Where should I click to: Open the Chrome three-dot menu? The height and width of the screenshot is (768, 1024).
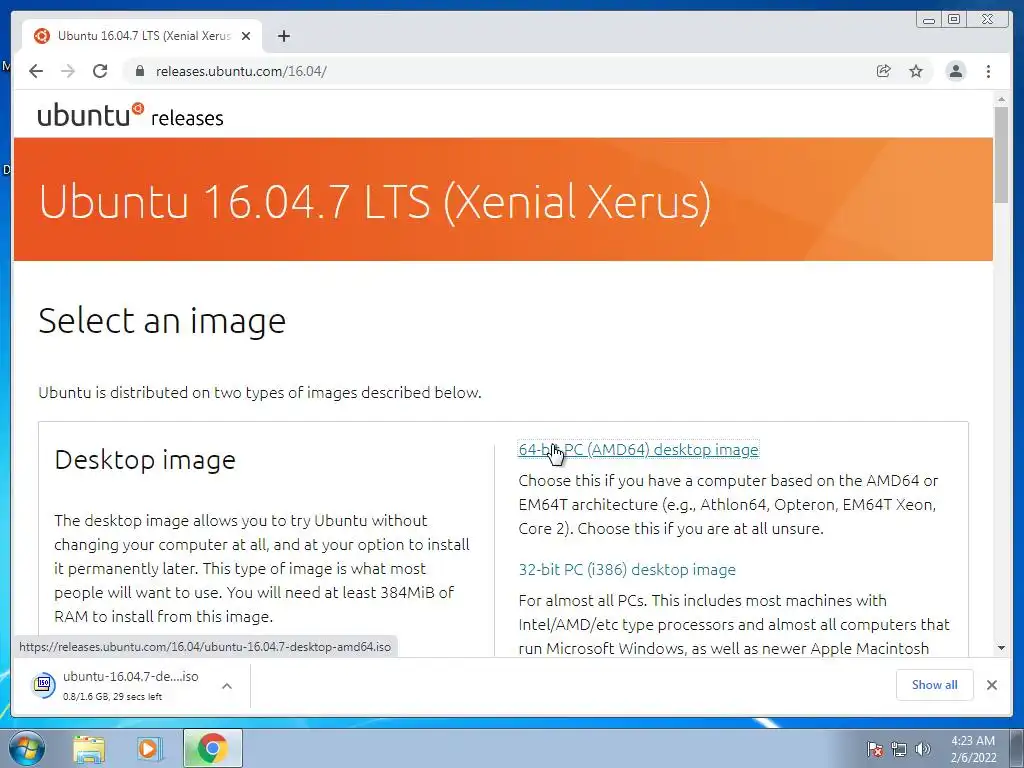point(988,71)
